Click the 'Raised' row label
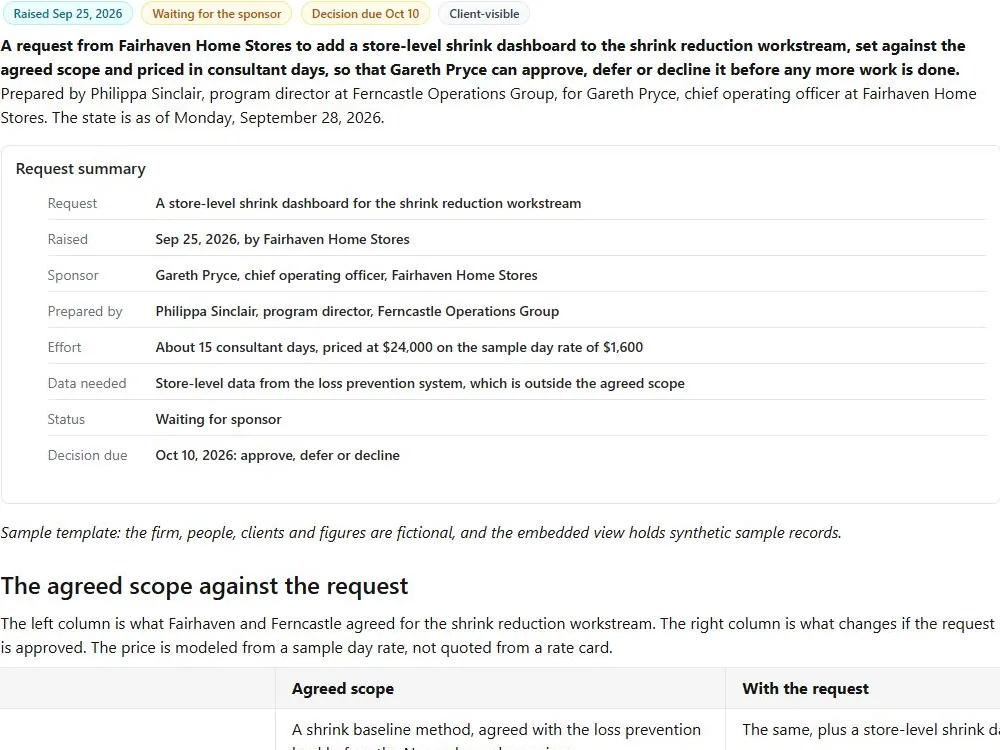Image resolution: width=1000 pixels, height=750 pixels. [x=68, y=239]
